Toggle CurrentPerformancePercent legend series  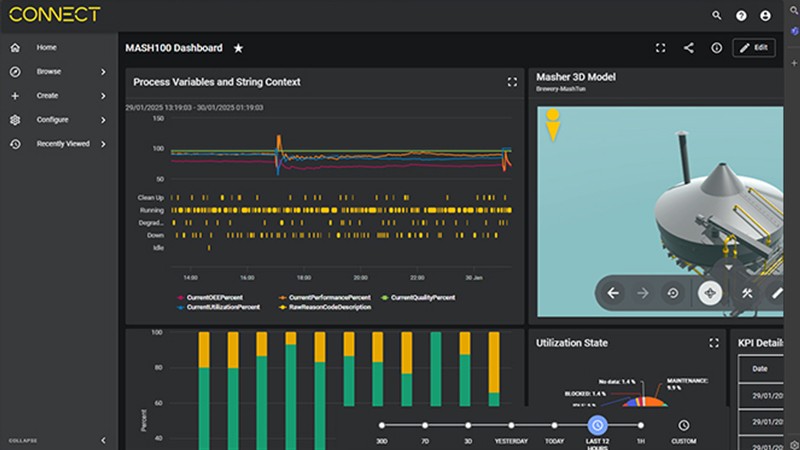(325, 297)
